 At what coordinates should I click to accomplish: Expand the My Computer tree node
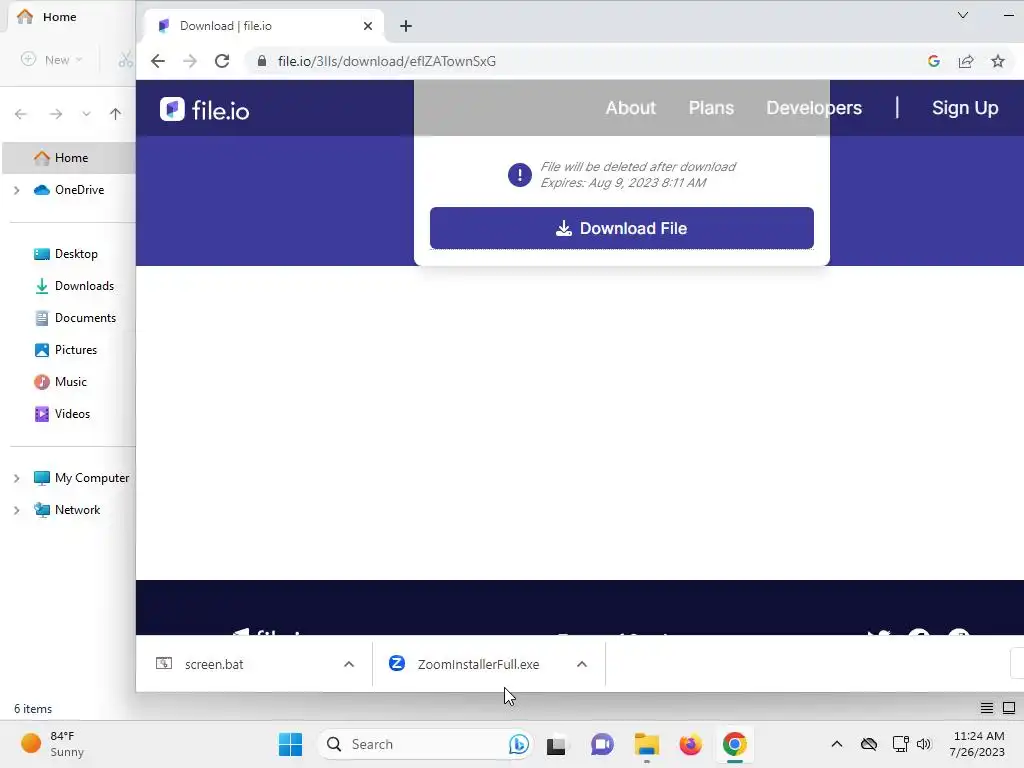point(17,478)
